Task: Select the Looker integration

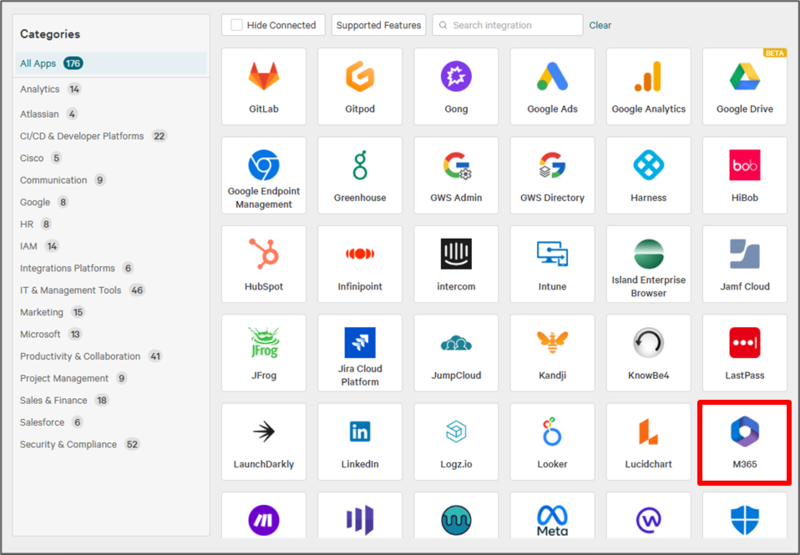Action: tap(552, 441)
